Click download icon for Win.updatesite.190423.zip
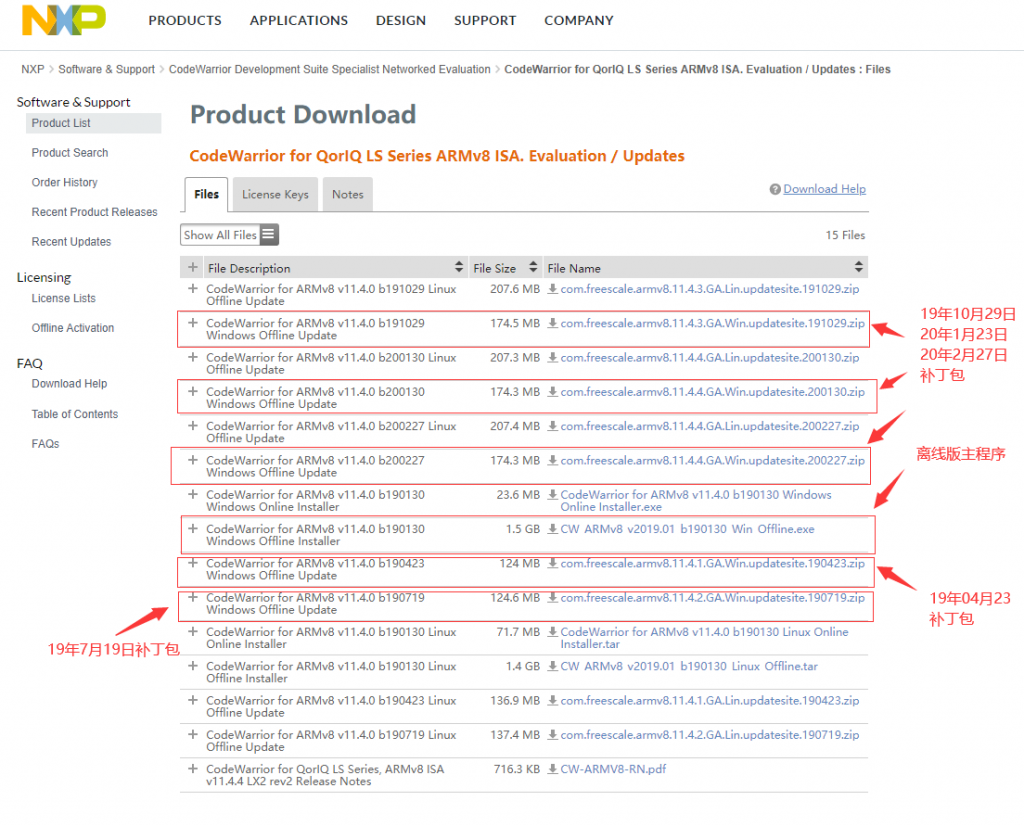The width and height of the screenshot is (1024, 826). pyautogui.click(x=552, y=563)
